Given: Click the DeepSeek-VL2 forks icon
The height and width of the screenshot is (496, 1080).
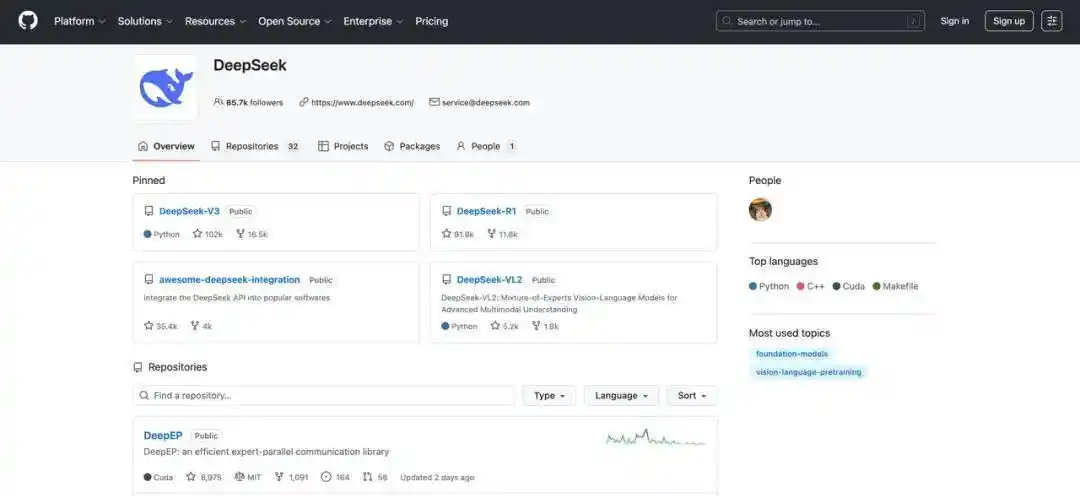Looking at the screenshot, I should coord(535,326).
